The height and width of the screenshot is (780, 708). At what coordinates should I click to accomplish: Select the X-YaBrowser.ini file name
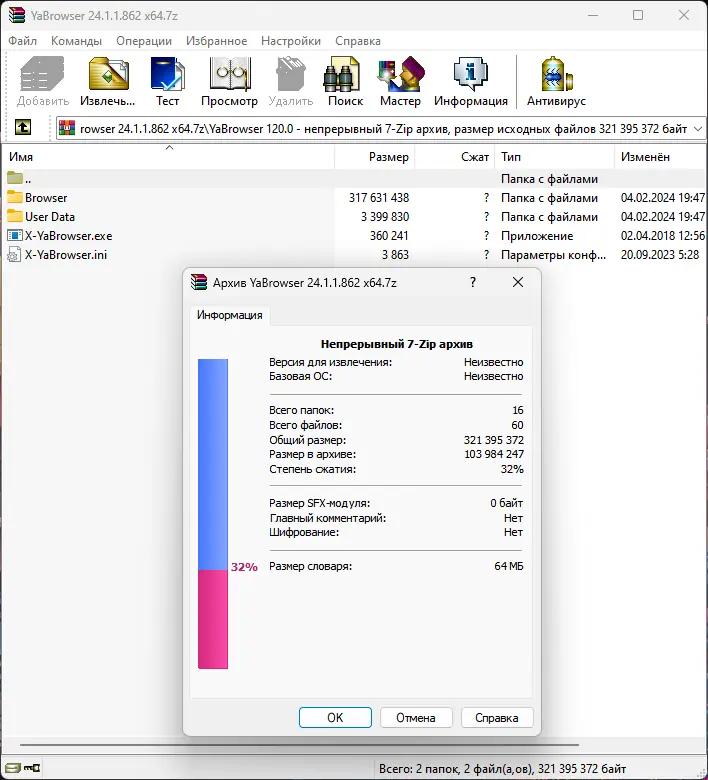66,255
